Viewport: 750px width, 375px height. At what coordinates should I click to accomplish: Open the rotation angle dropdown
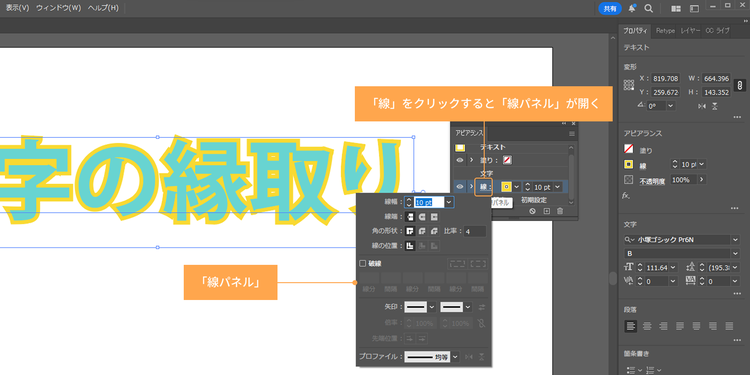pyautogui.click(x=670, y=106)
